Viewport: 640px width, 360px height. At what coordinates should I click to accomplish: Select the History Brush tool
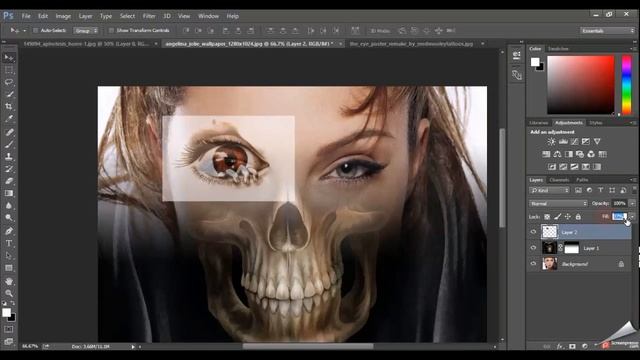pyautogui.click(x=9, y=169)
